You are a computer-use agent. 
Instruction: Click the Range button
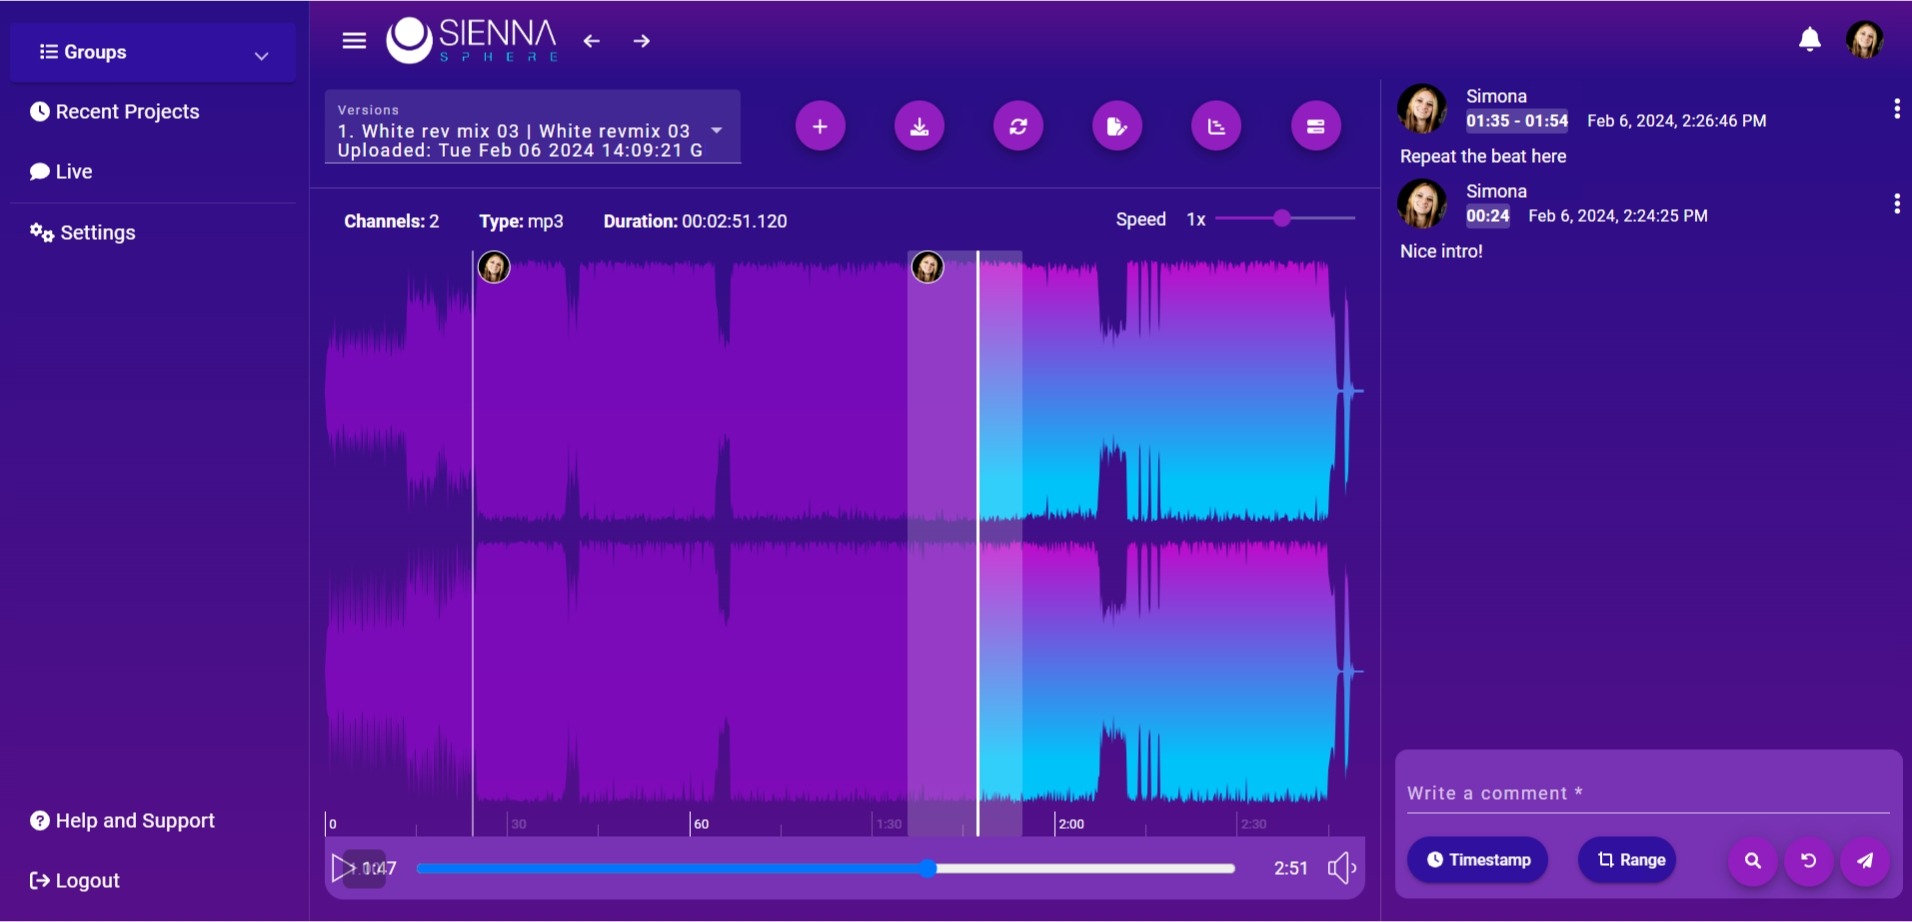click(1627, 860)
